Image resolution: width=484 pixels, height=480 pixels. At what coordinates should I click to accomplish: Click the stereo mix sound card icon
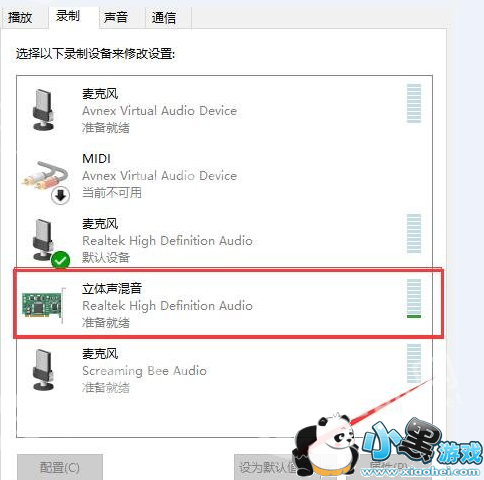point(43,304)
